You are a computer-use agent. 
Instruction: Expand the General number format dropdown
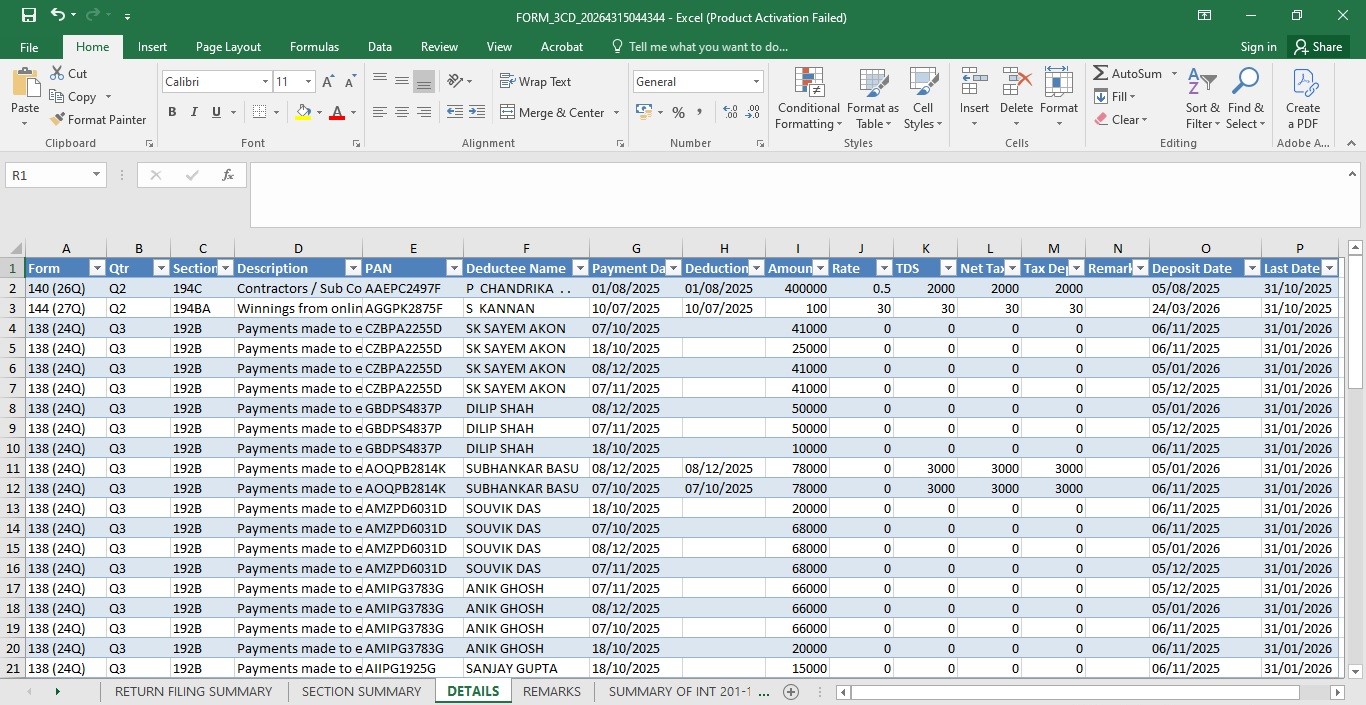(756, 82)
